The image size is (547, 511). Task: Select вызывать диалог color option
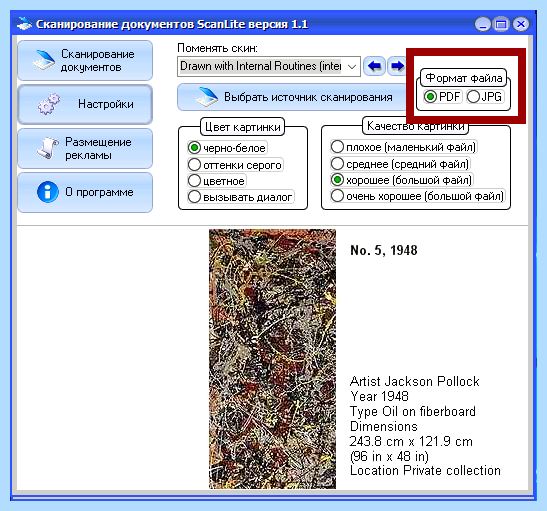coord(241,197)
